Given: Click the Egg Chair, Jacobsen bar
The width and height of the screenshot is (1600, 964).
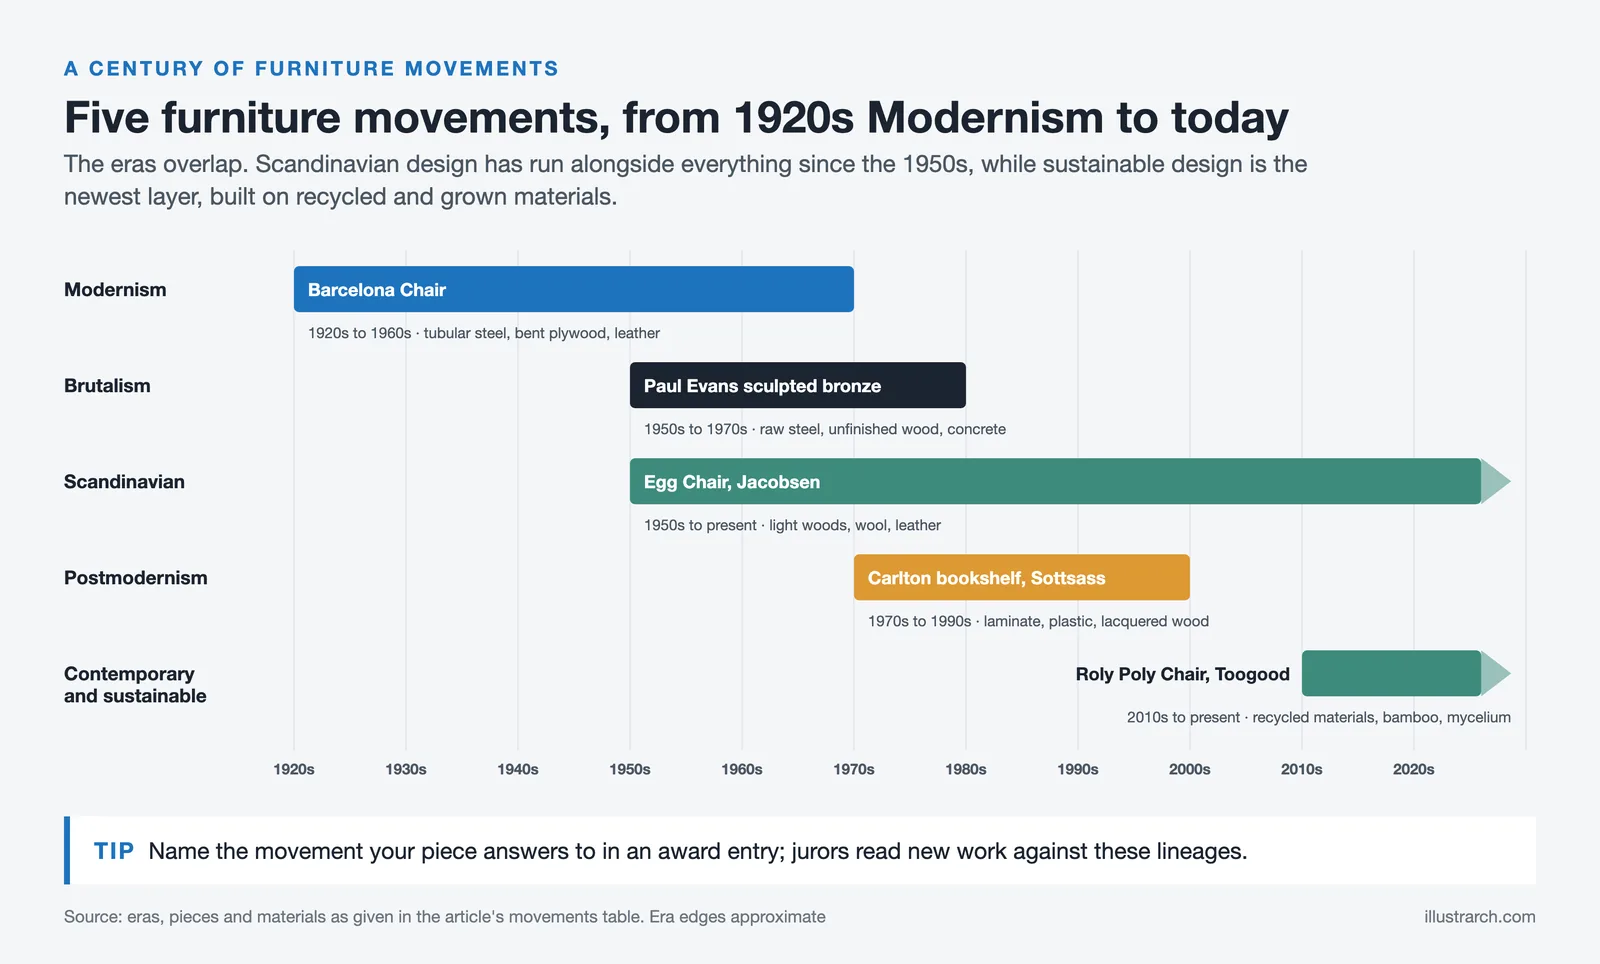Looking at the screenshot, I should (x=1055, y=481).
